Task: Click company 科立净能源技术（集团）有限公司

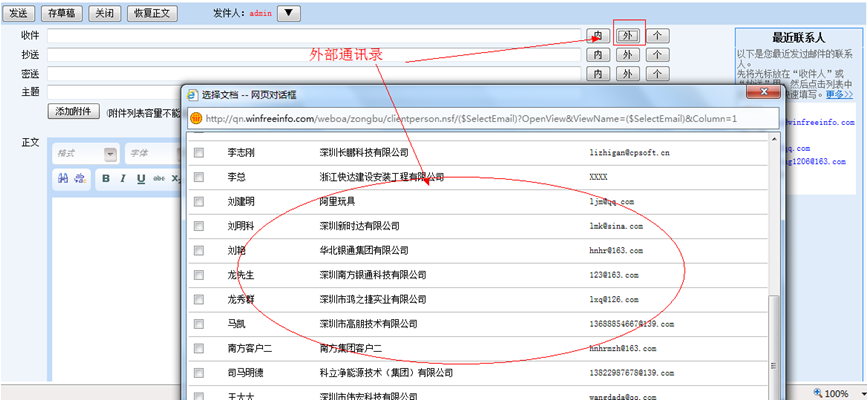Action: [386, 373]
